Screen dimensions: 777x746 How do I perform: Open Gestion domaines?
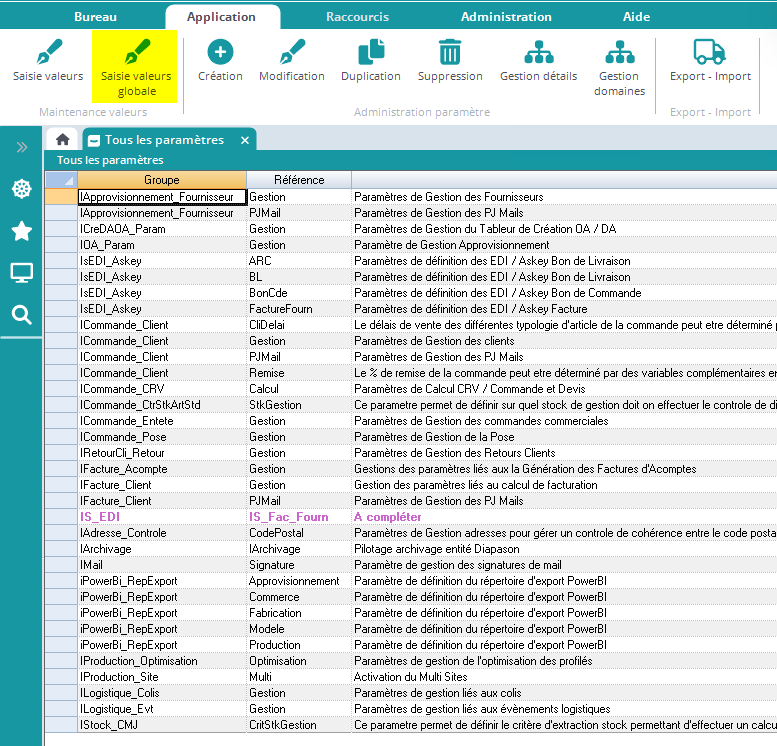click(x=619, y=52)
